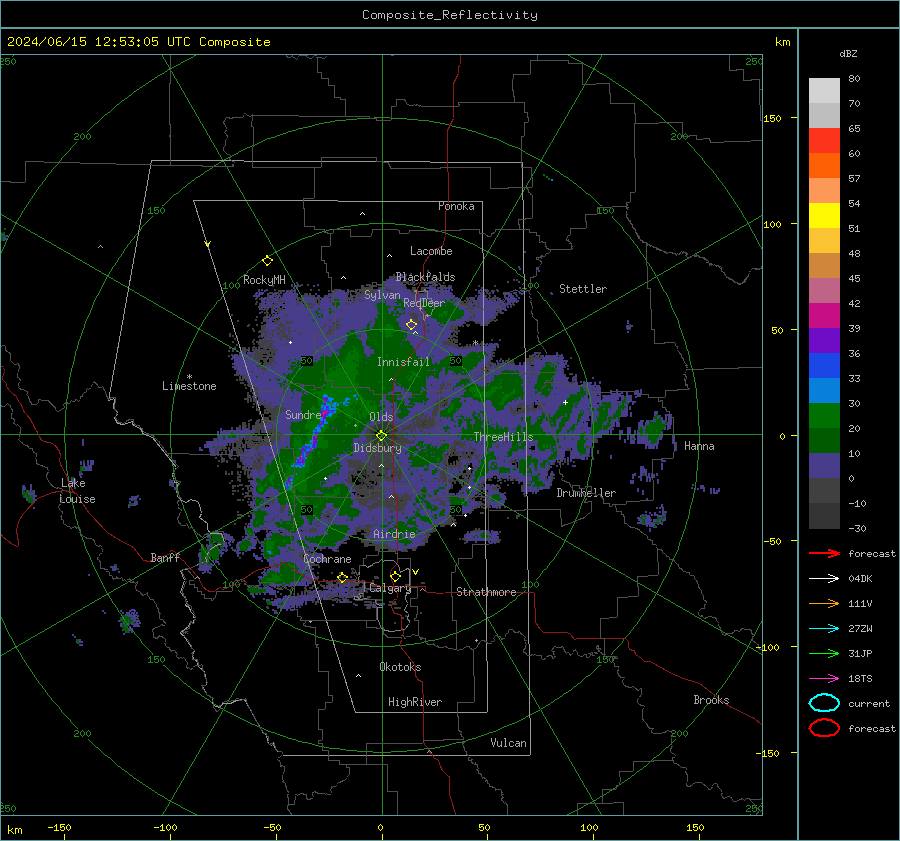
Task: Pick the red 65-60 dBZ swatch
Action: tap(824, 141)
